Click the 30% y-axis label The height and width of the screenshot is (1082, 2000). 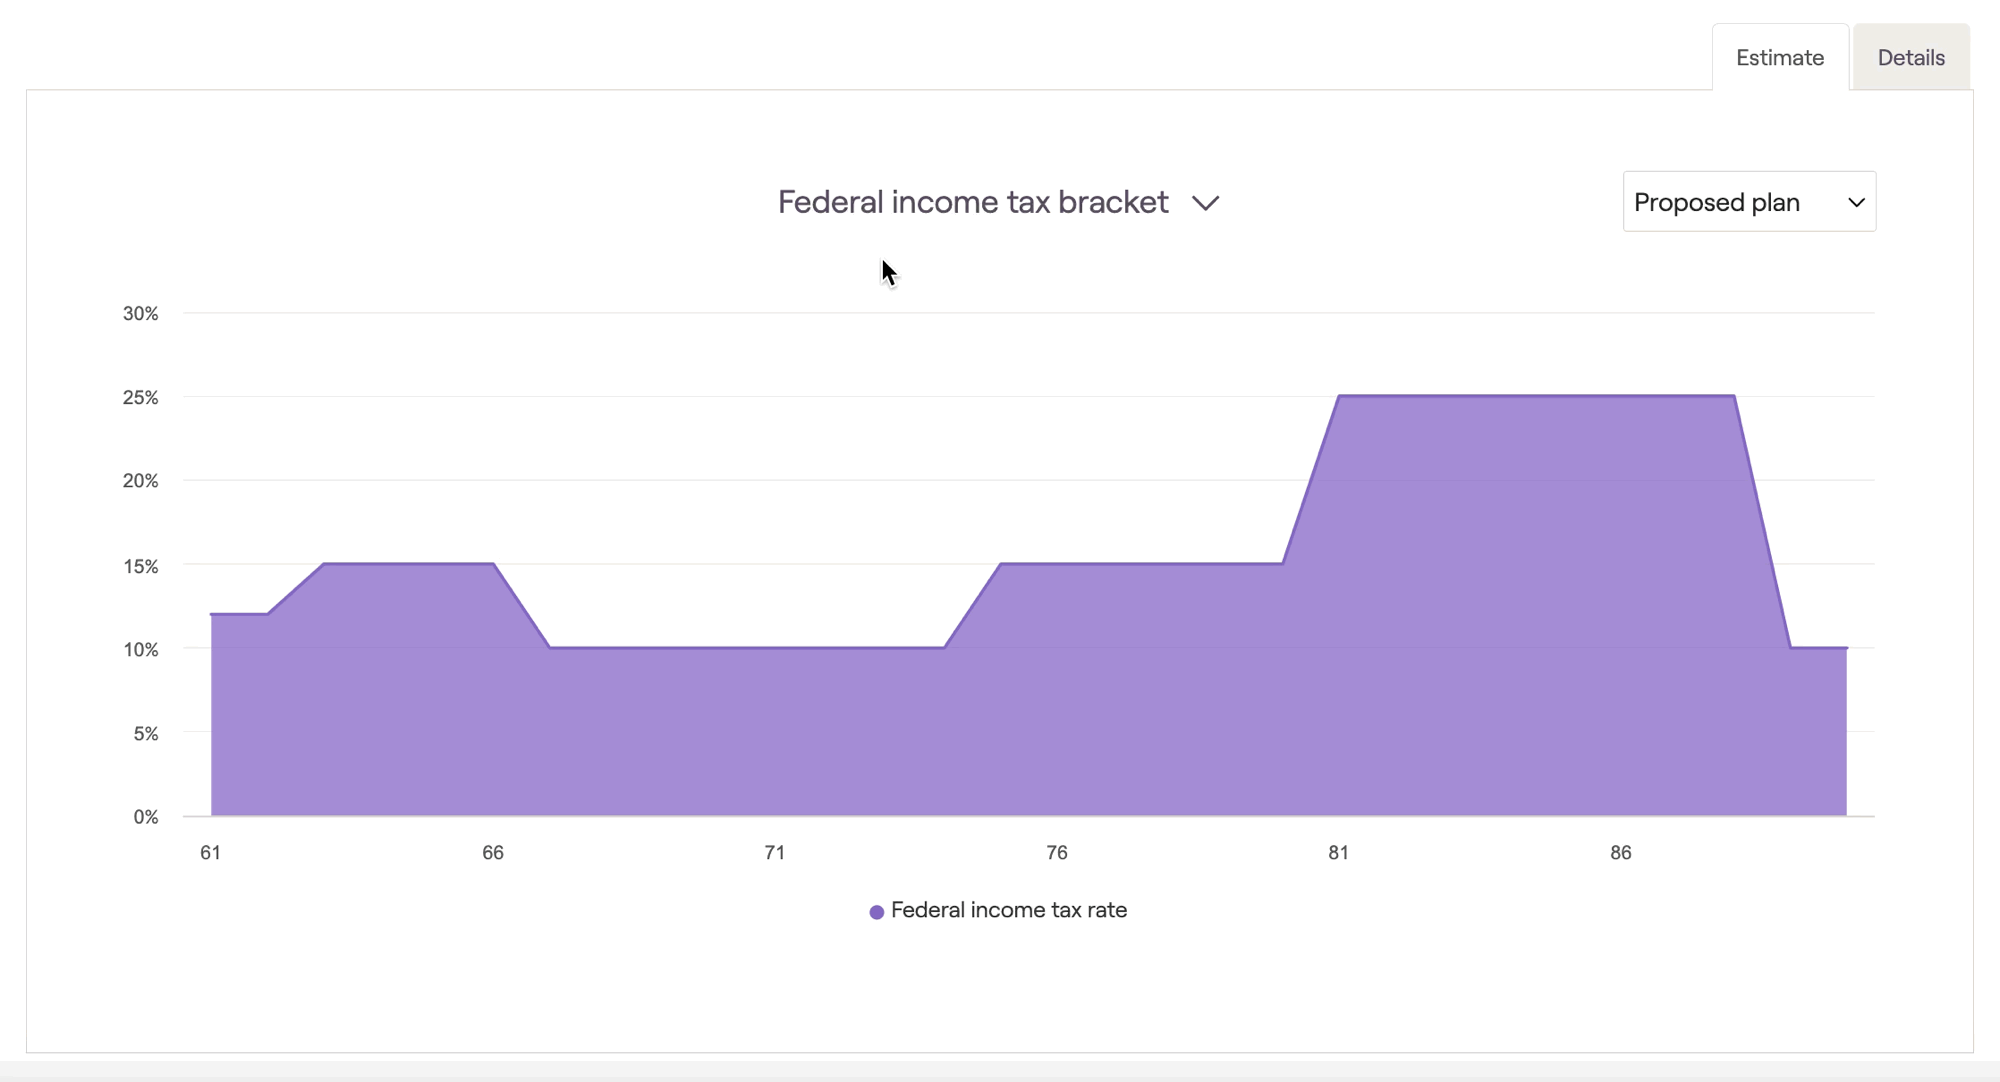click(141, 314)
